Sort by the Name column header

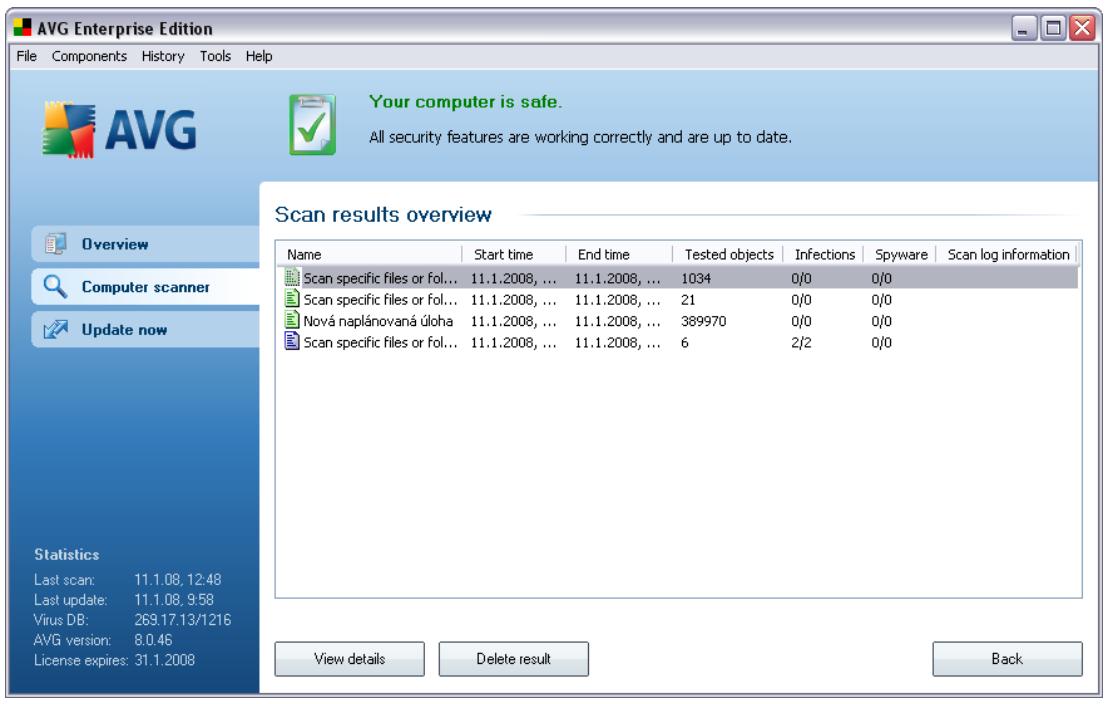tap(370, 254)
